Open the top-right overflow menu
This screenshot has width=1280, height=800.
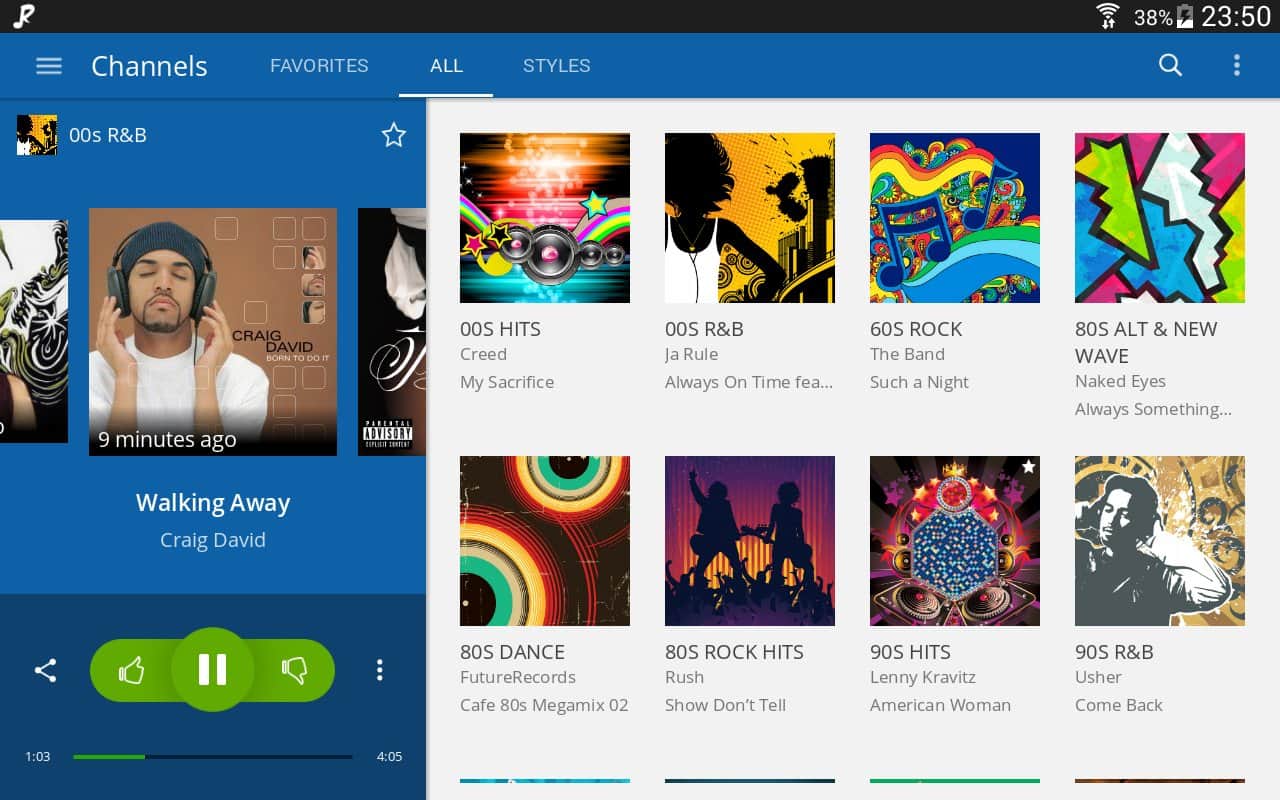pos(1237,66)
